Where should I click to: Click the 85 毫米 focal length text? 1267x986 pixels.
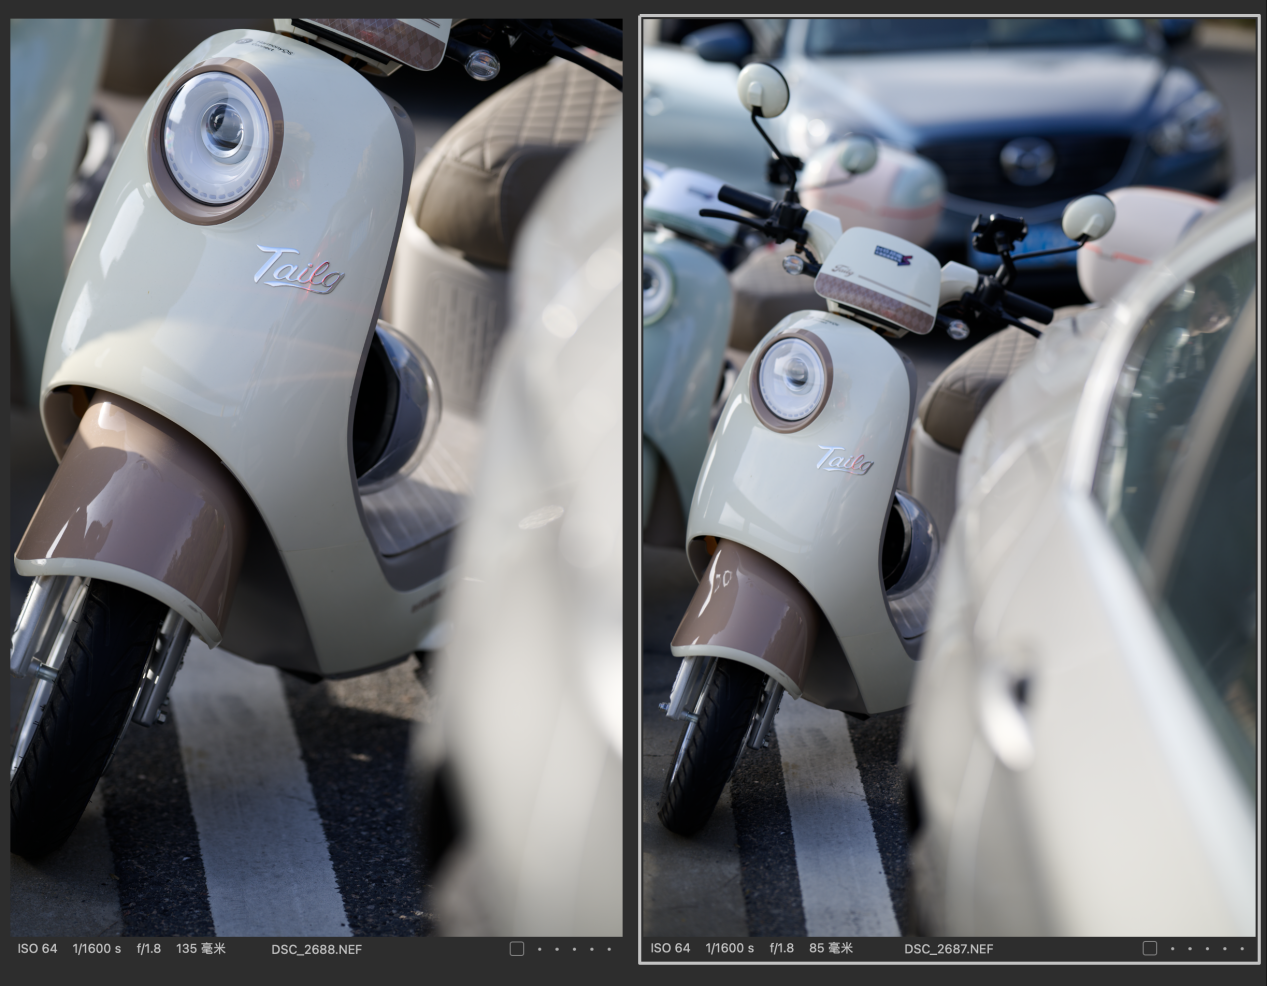click(x=831, y=949)
